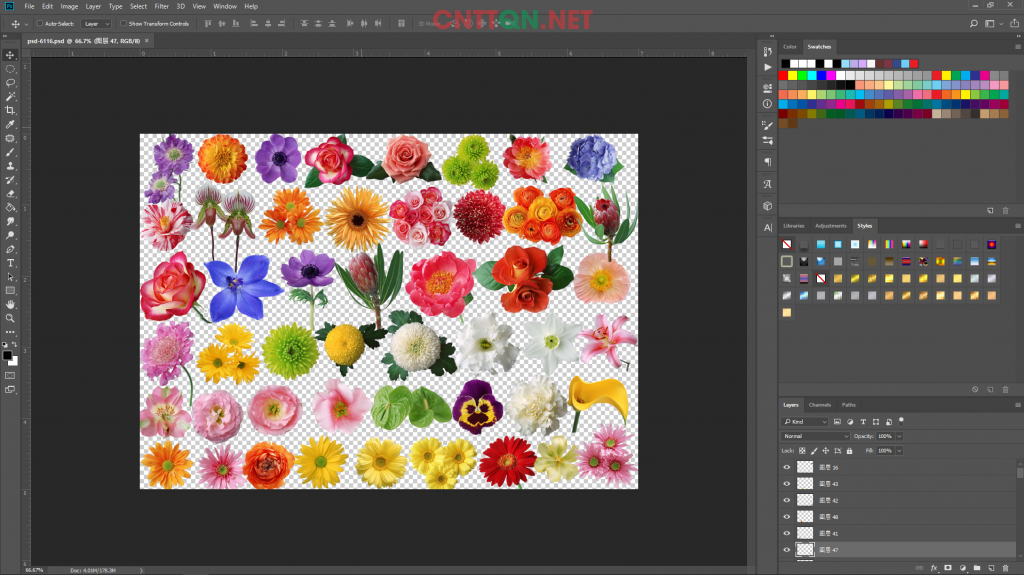The image size is (1024, 575).
Task: Delete layer with Layers trash icon
Action: tap(1006, 568)
